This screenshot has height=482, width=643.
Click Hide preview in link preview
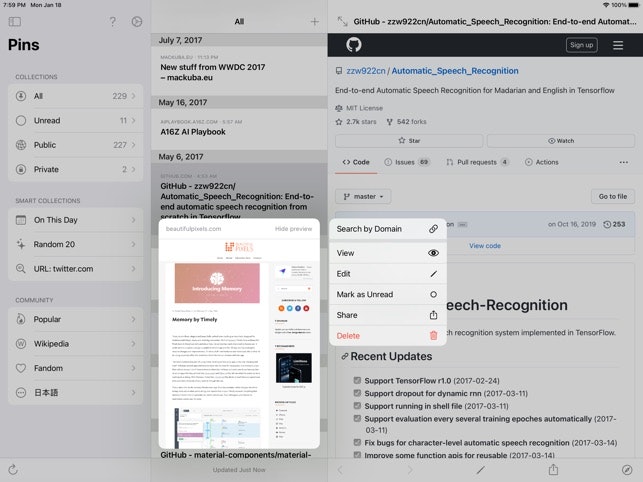pos(293,229)
